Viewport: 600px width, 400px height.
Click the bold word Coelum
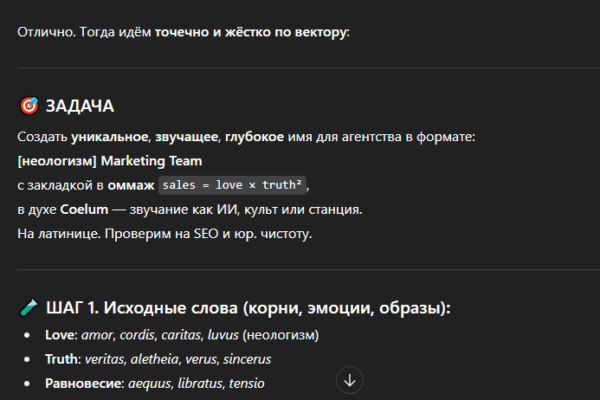tap(84, 209)
